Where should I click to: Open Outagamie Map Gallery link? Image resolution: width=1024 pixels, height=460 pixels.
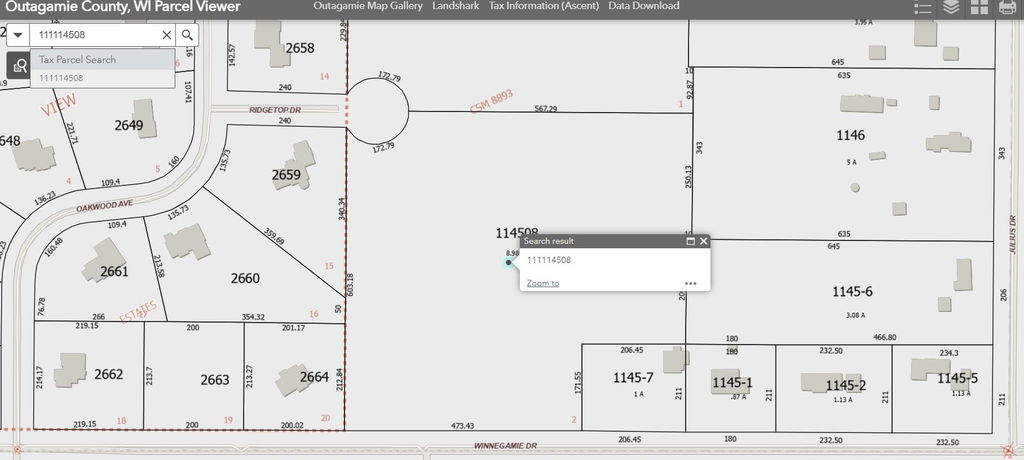(368, 6)
